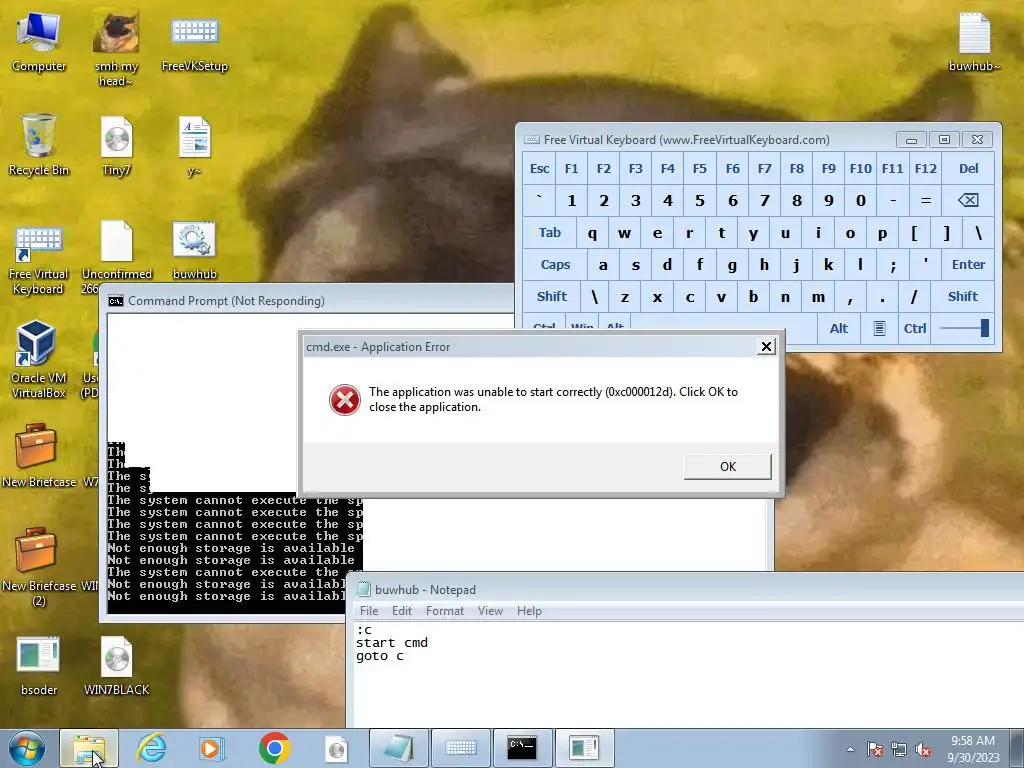The image size is (1024, 768).
Task: Click the number 7 key on virtual keyboard
Action: [x=764, y=200]
